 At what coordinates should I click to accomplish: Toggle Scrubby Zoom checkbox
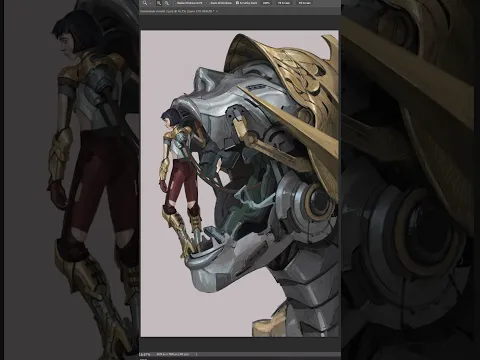pos(237,3)
